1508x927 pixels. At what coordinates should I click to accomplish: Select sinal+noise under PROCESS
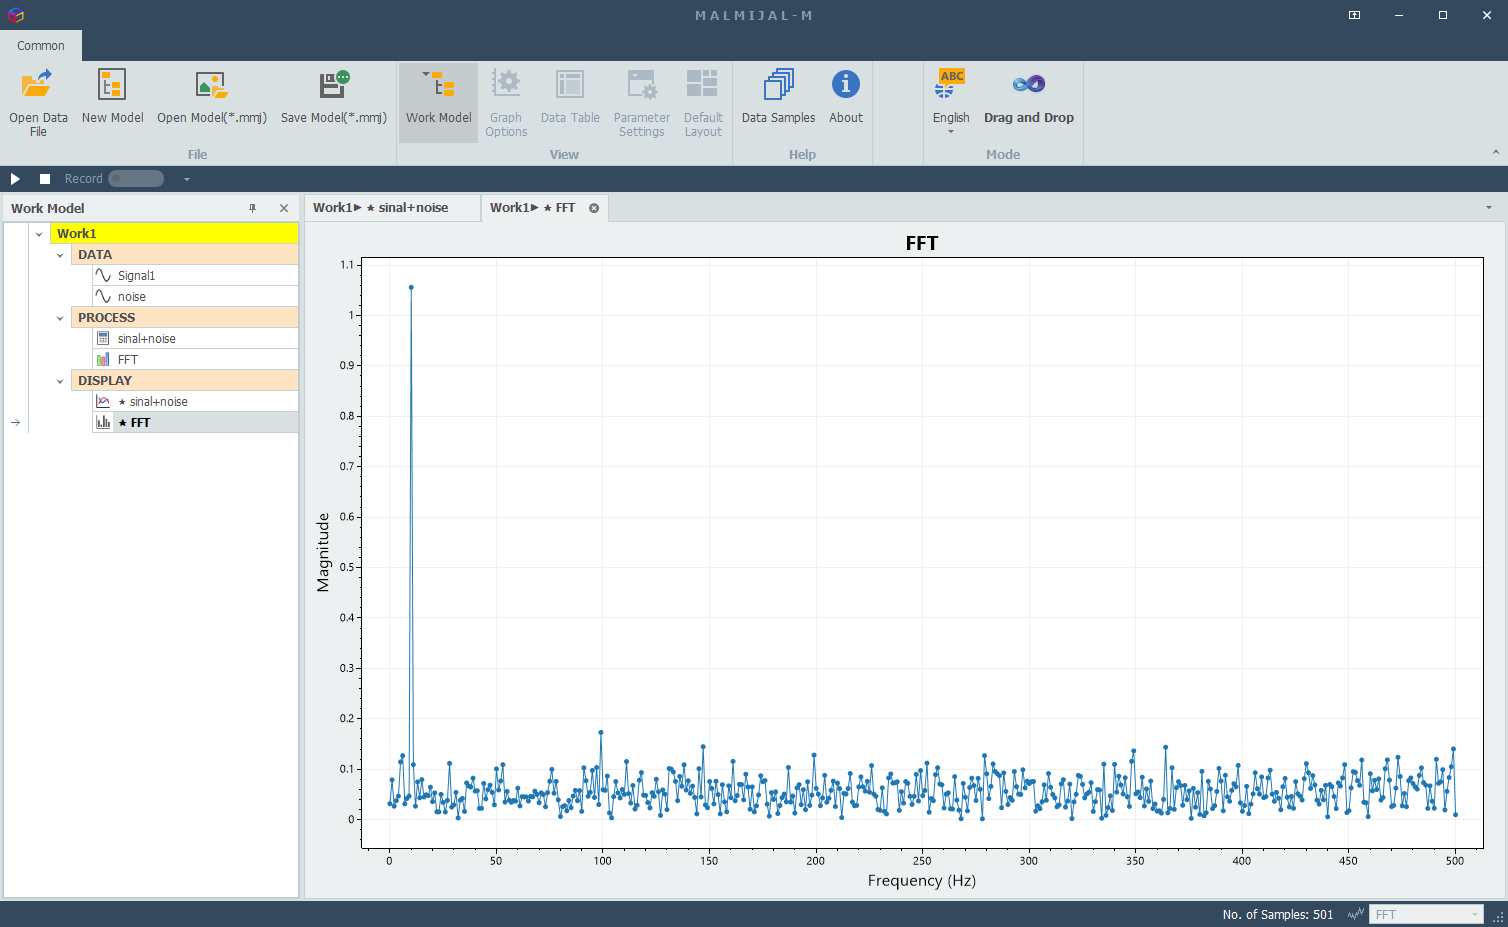click(195, 339)
